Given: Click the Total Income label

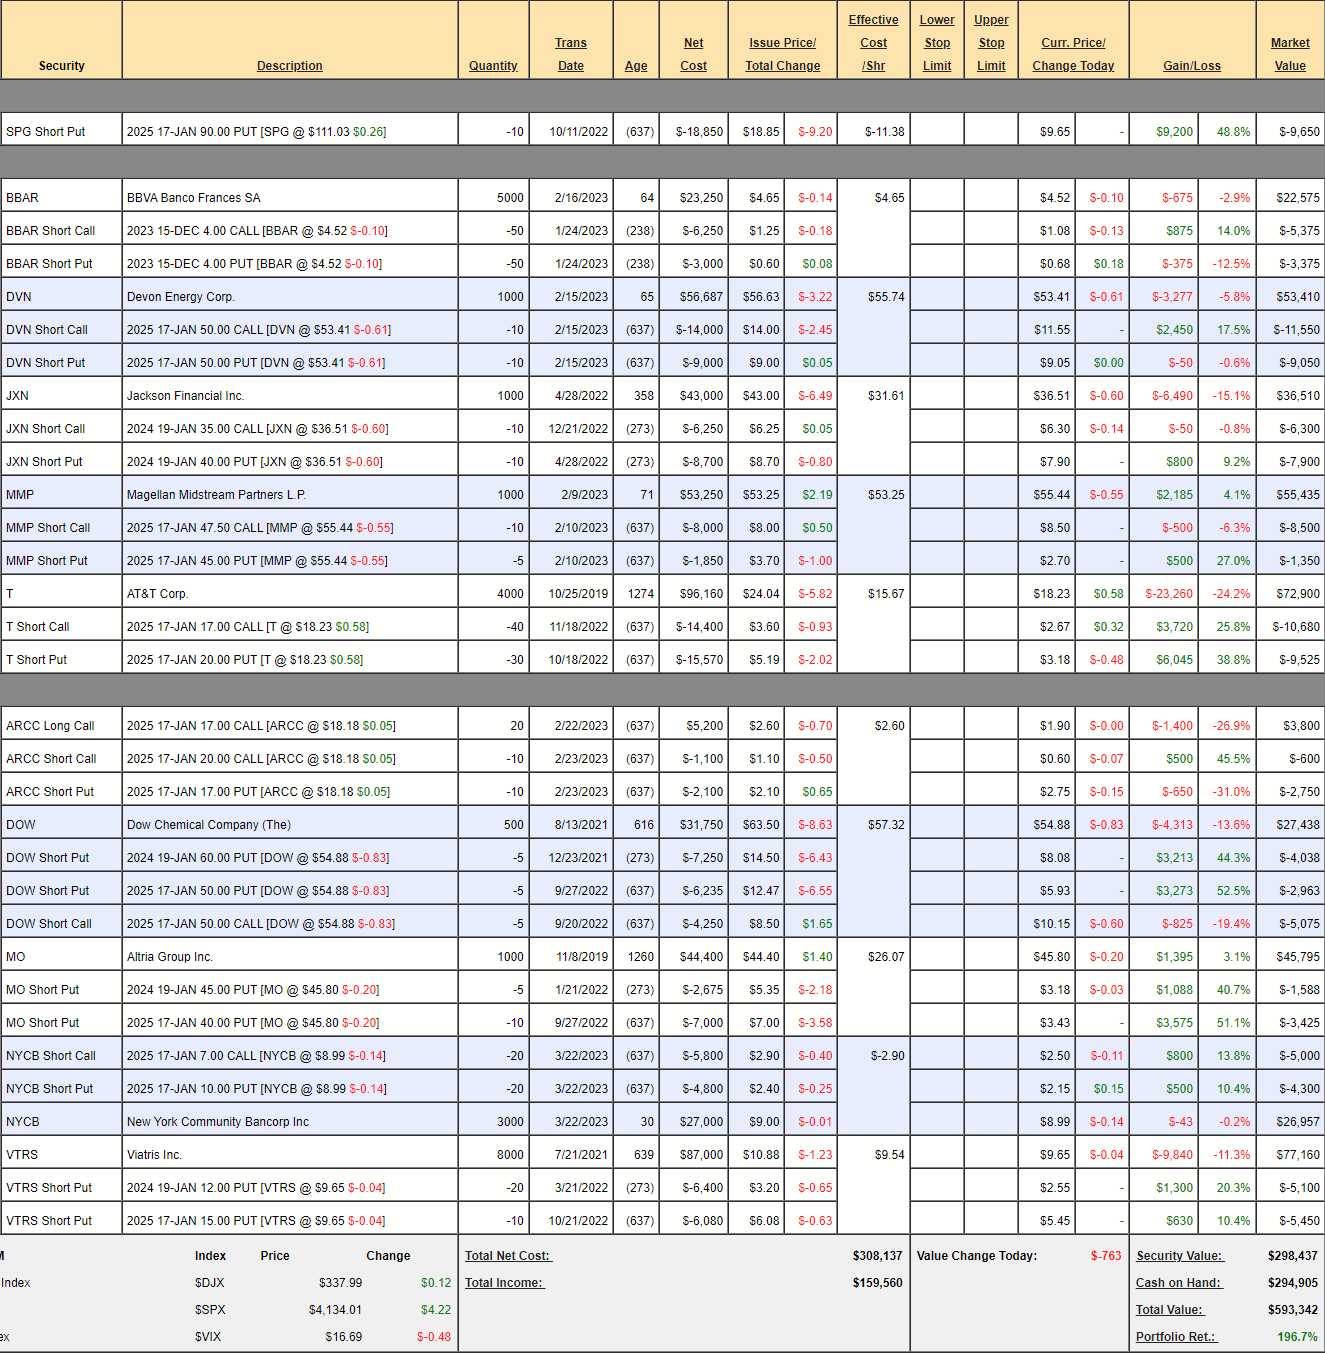Looking at the screenshot, I should pos(504,1283).
